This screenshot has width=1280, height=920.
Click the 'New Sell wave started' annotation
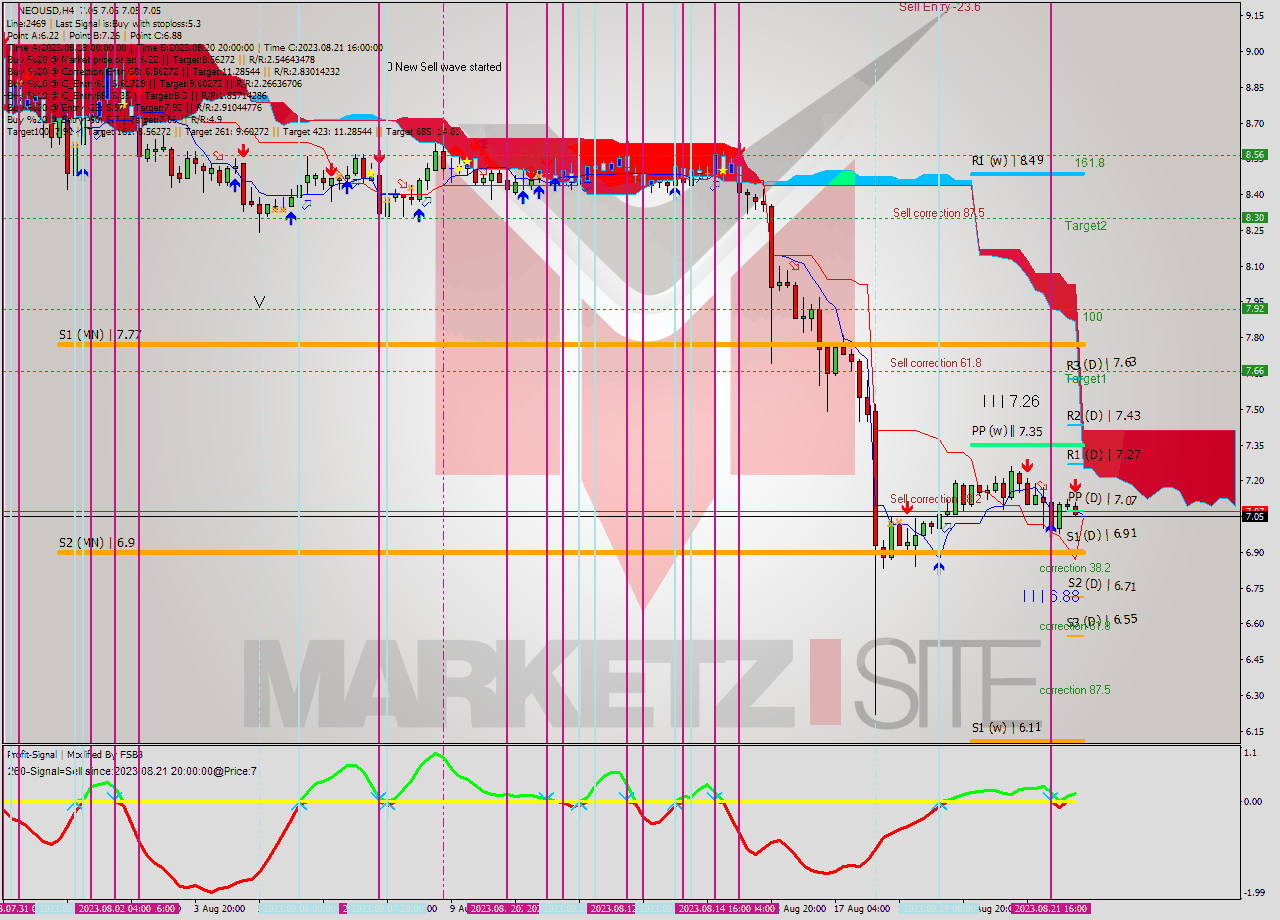[450, 67]
